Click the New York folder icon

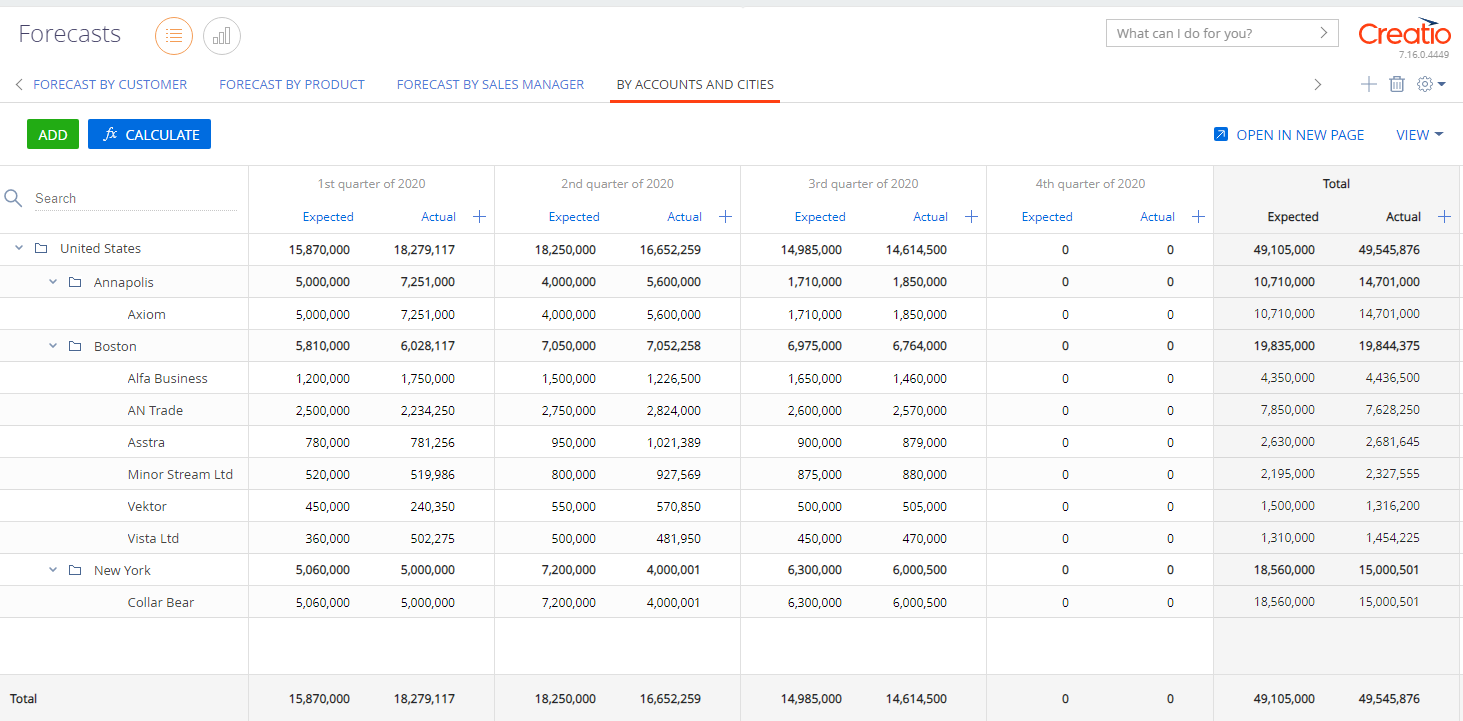(75, 570)
